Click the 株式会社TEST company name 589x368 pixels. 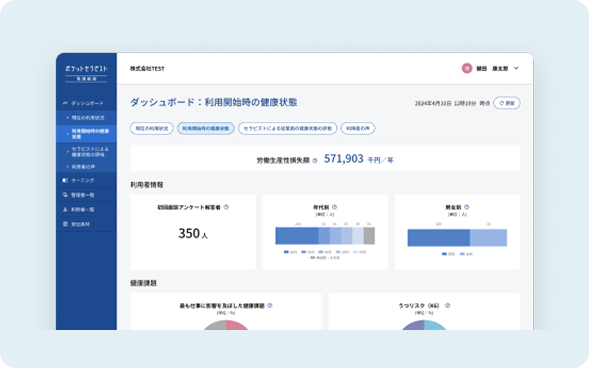pos(147,69)
